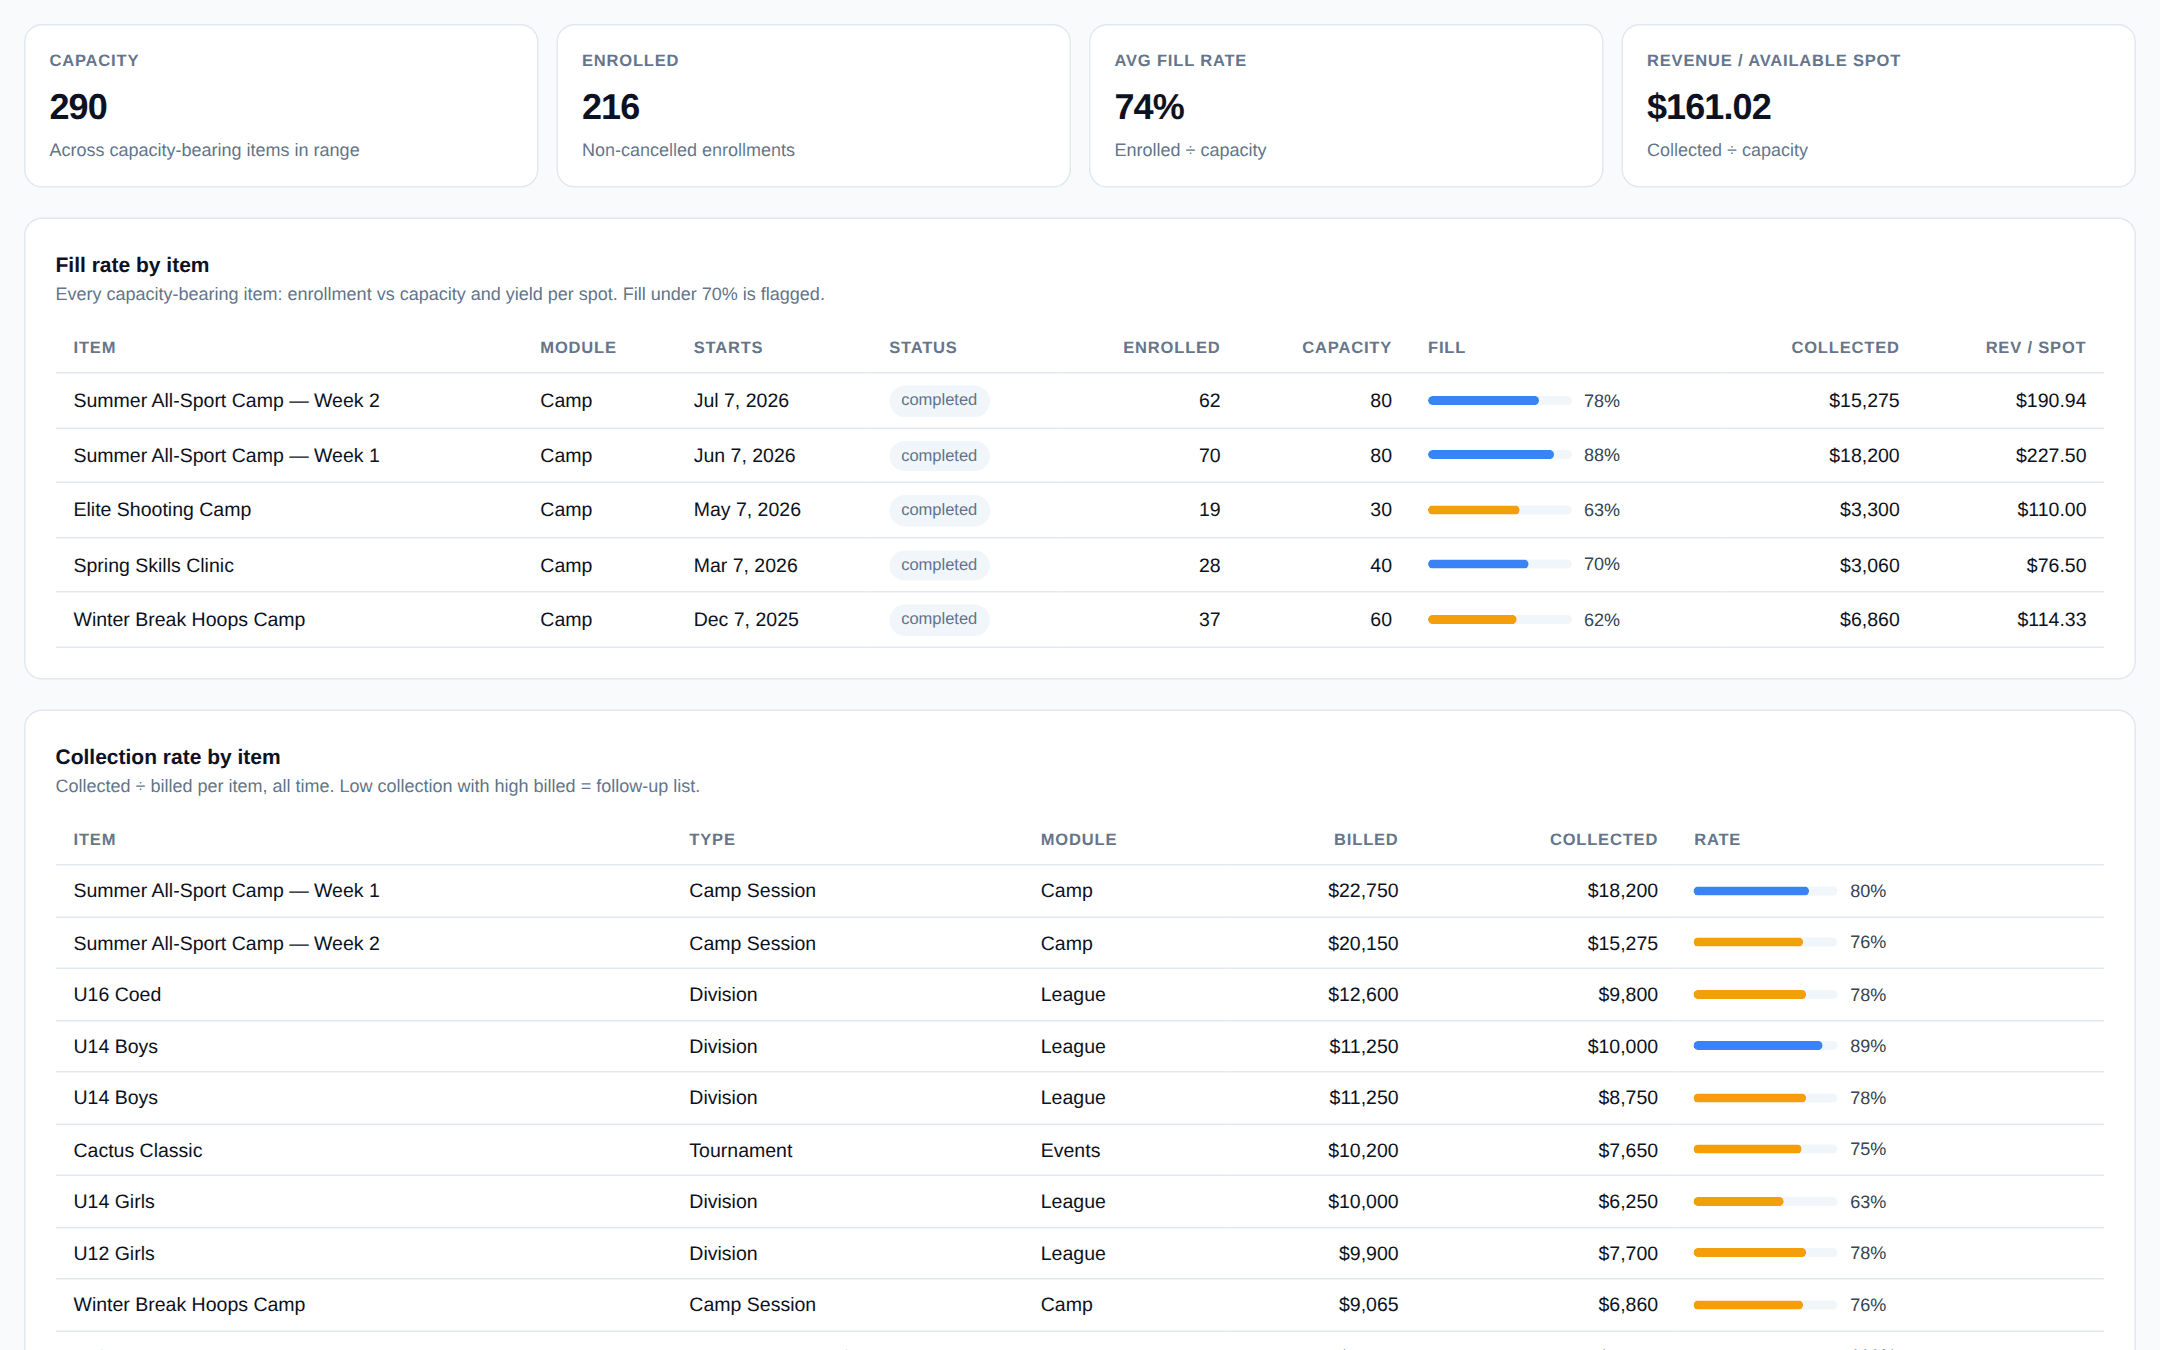Click the STARTS column header in fill table
Screen dimensions: 2160x1350
click(728, 347)
